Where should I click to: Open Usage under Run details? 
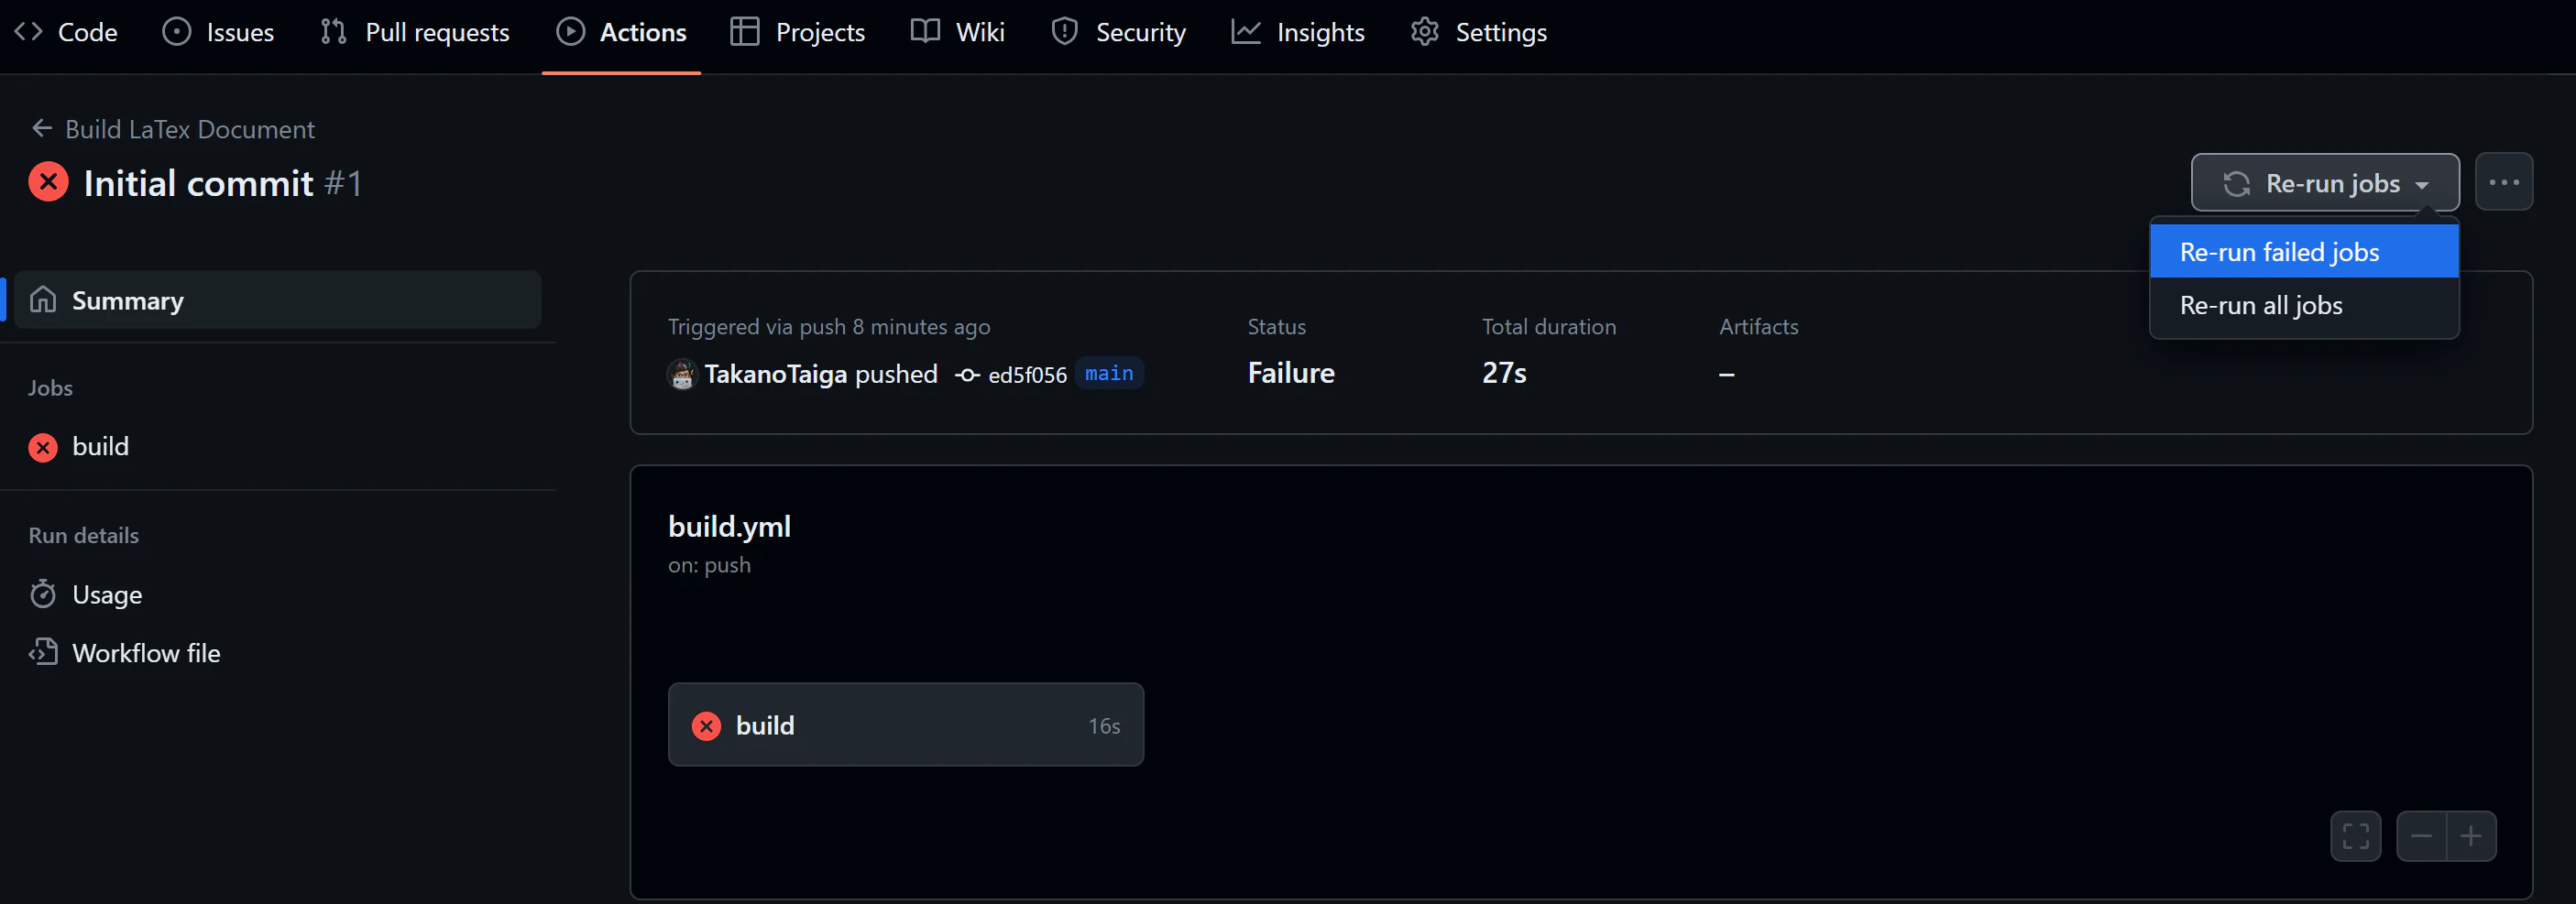pyautogui.click(x=107, y=595)
